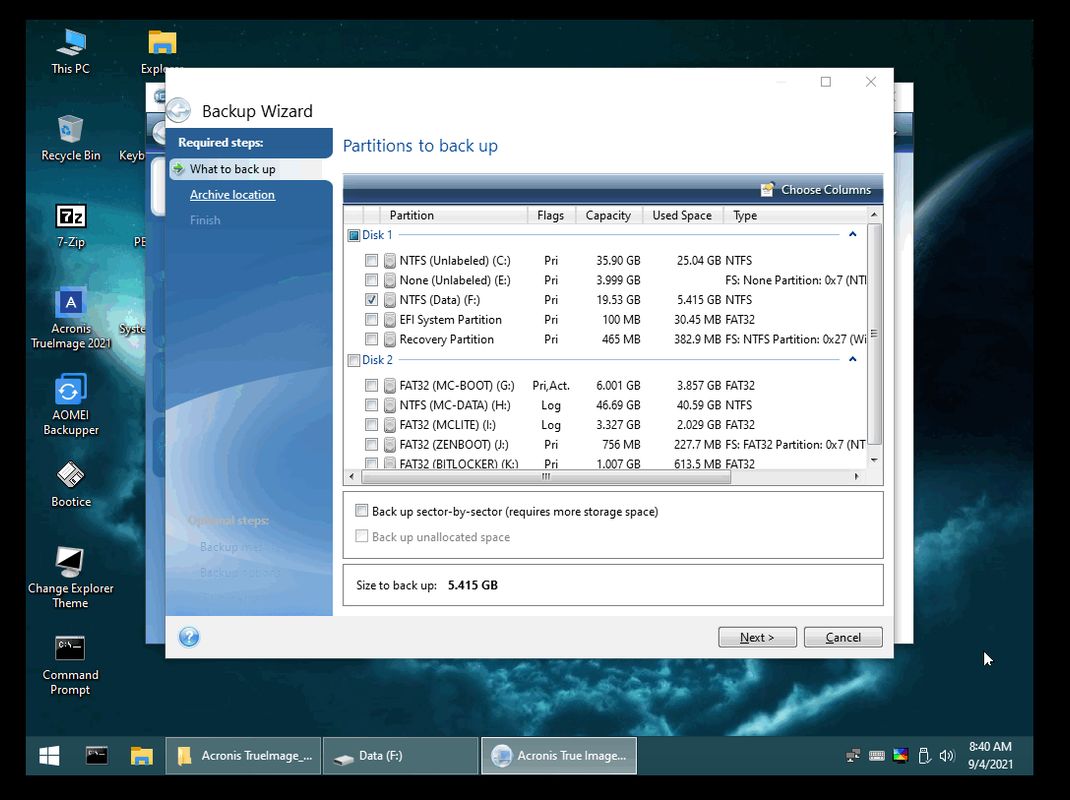Collapse the Disk 1 group
Image resolution: width=1070 pixels, height=800 pixels.
point(852,234)
